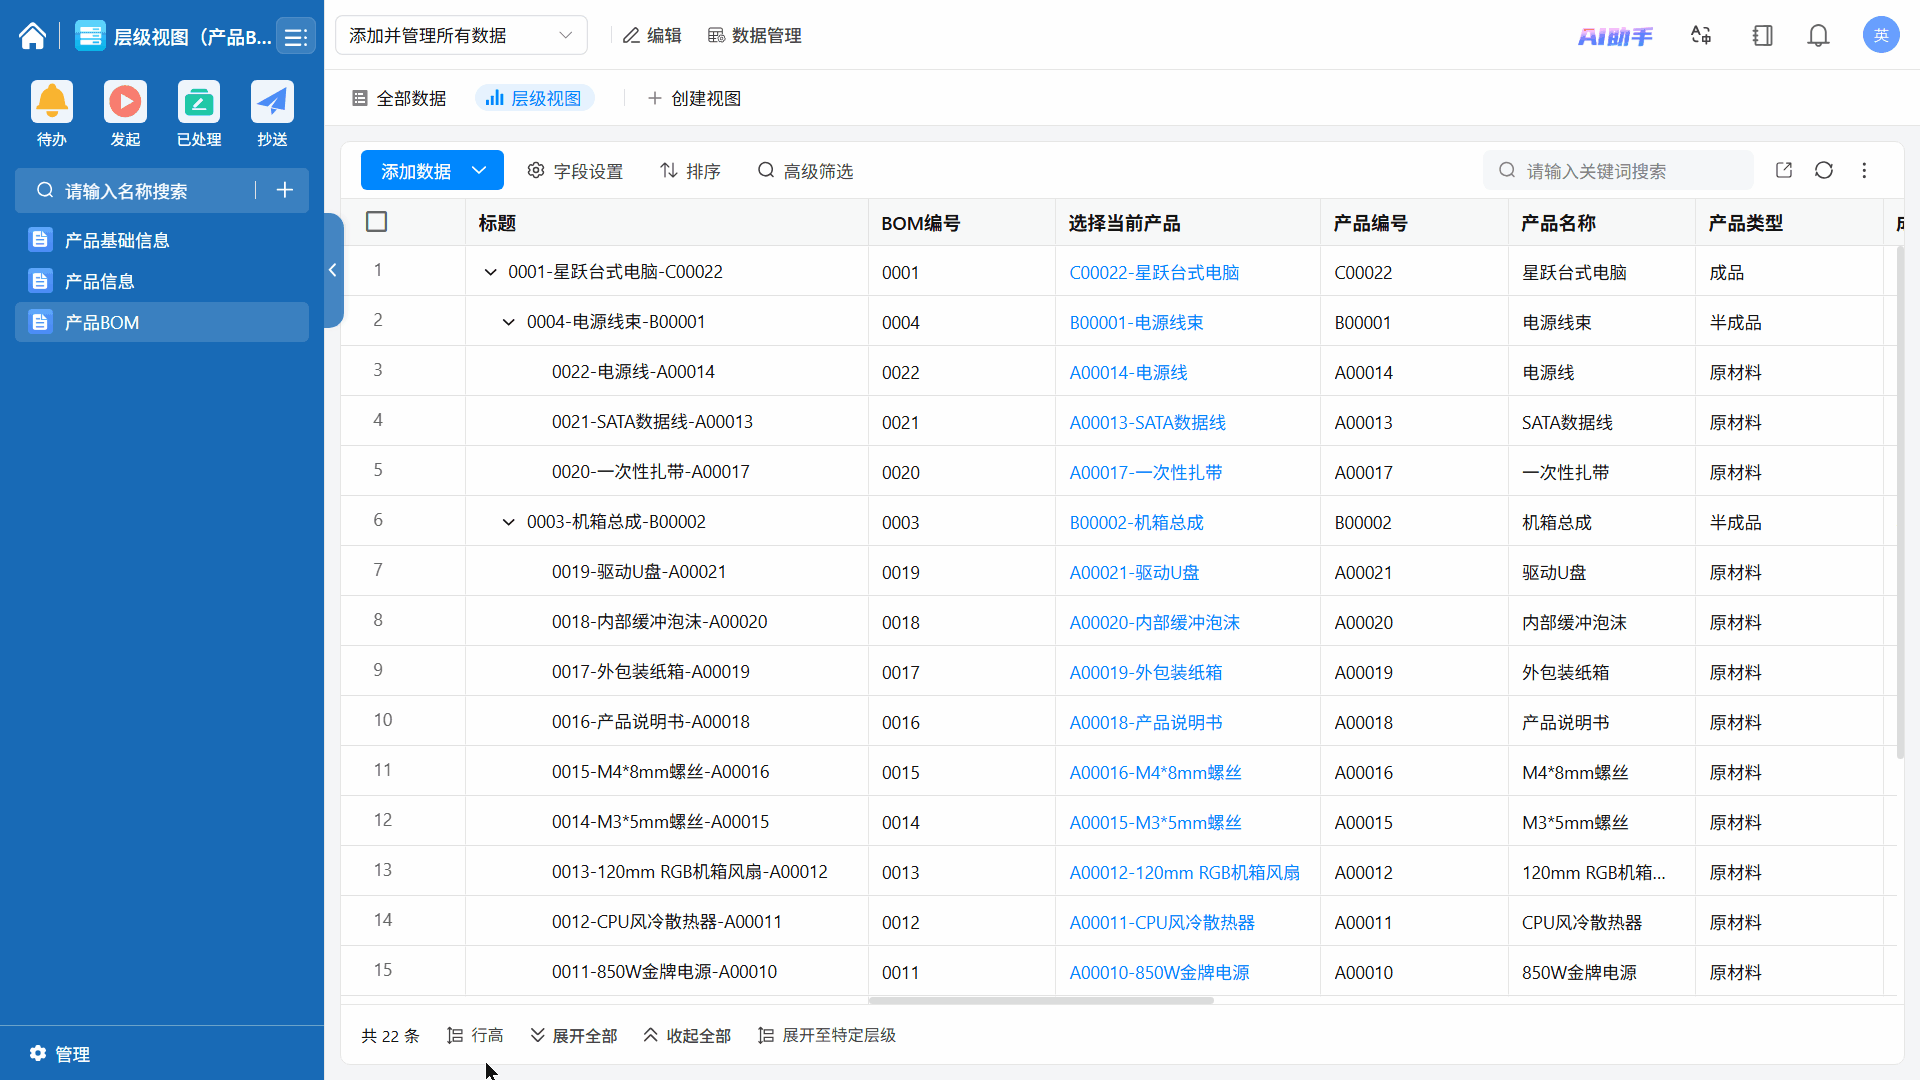Collapse the 0001-星跃台式电脑 tree row
Viewport: 1920px width, 1080px height.
[490, 272]
